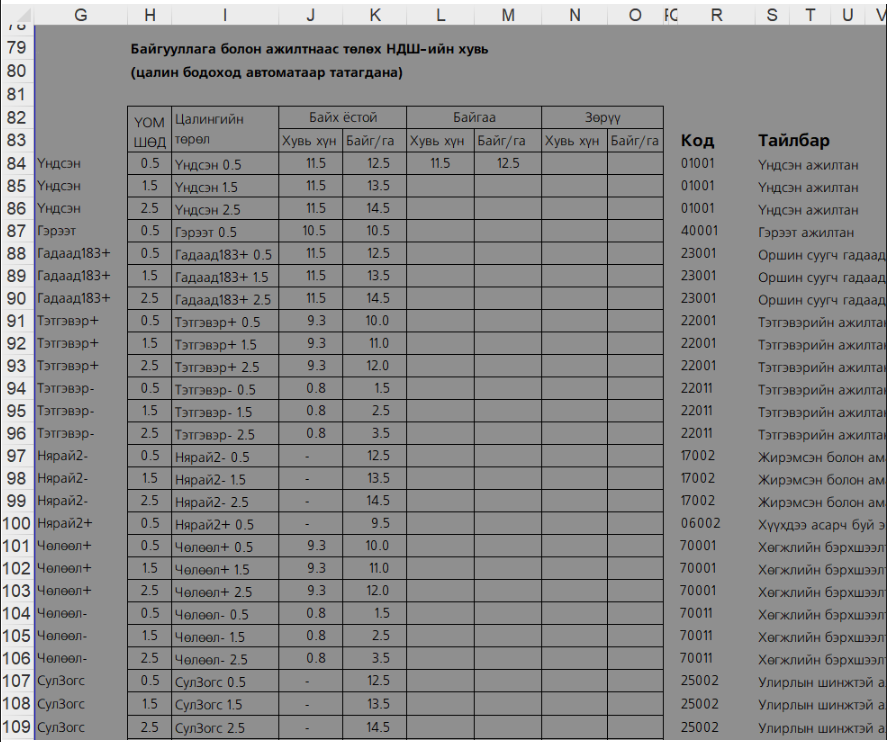The image size is (890, 742).
Task: Click row header 100
Action: tap(16, 523)
